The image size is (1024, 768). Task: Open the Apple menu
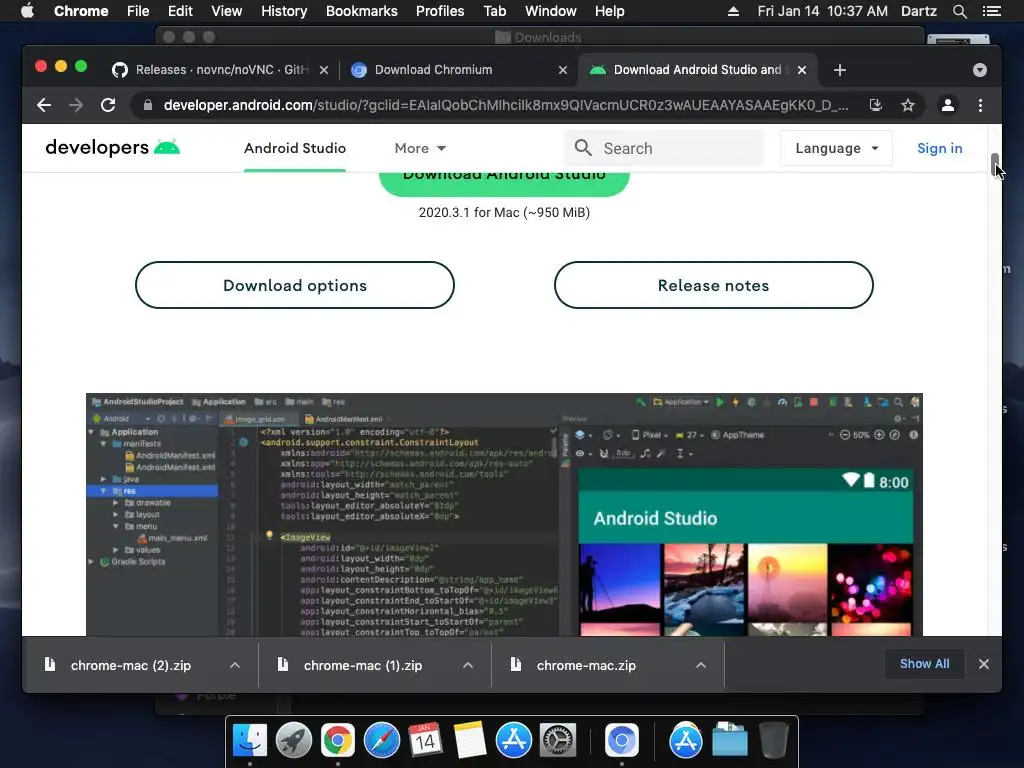[27, 11]
